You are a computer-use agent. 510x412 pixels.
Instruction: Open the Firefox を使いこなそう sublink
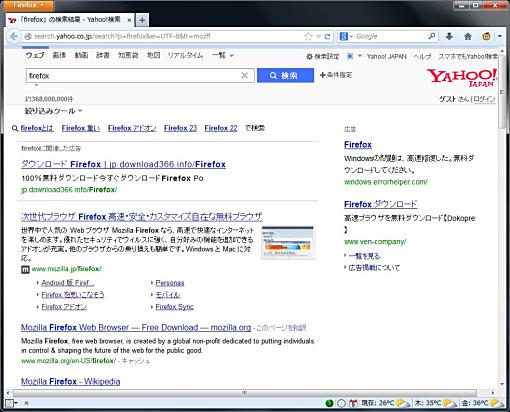tap(73, 295)
